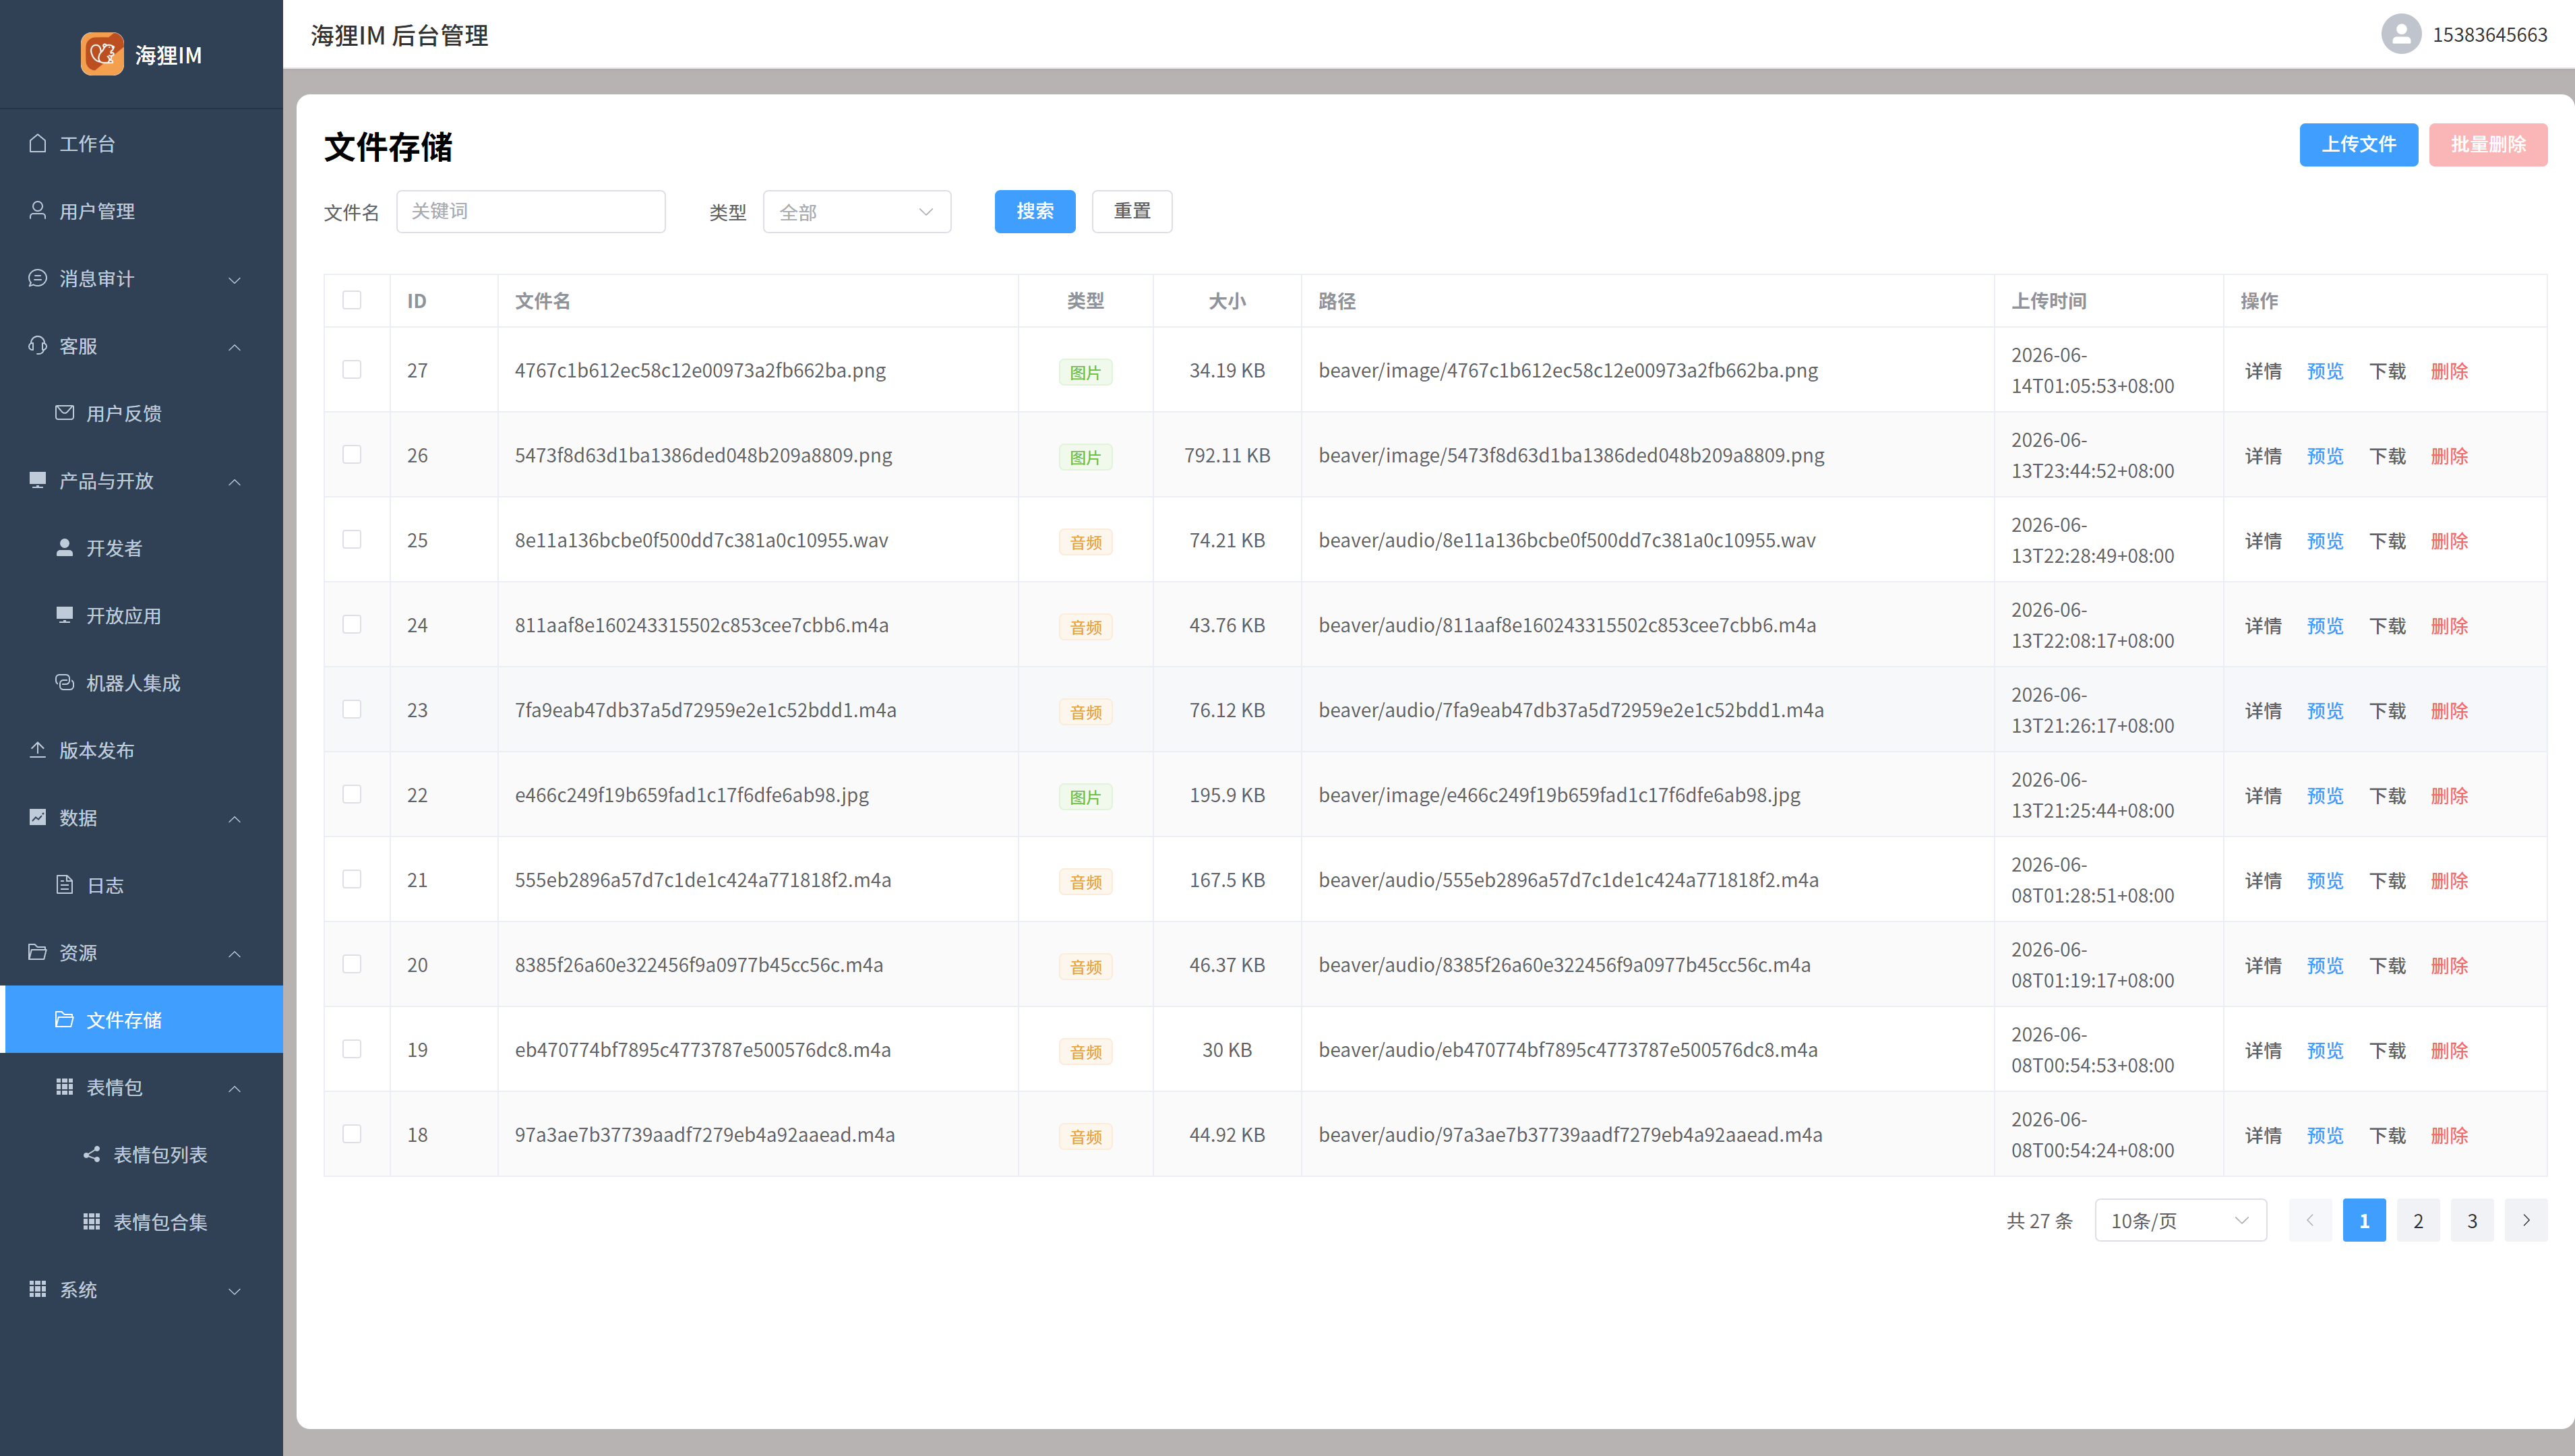Open the 工作台 home icon
This screenshot has height=1456, width=2575.
[38, 143]
